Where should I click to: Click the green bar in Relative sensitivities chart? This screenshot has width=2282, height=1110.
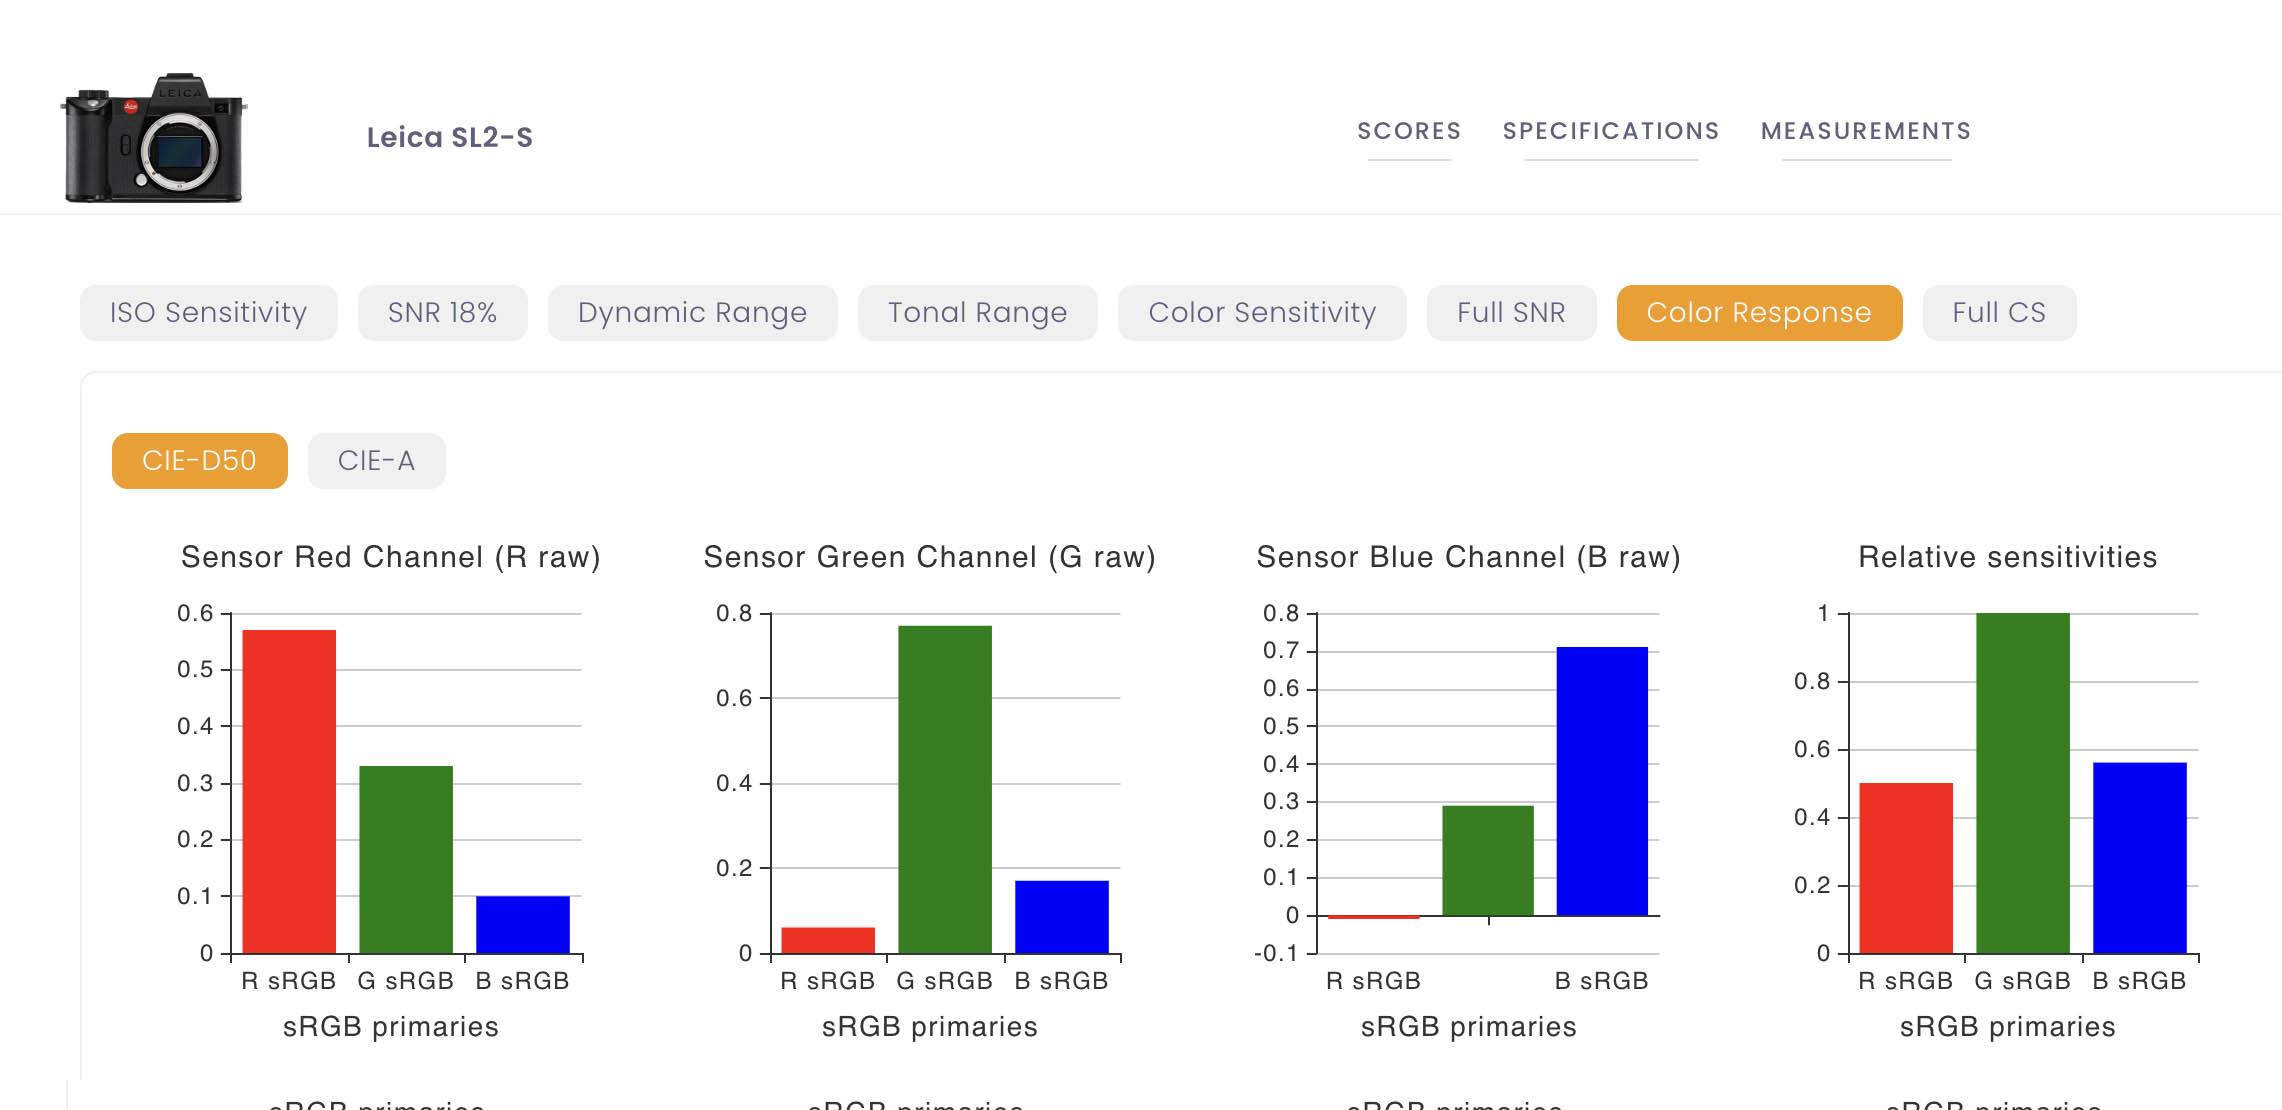pyautogui.click(x=2023, y=783)
